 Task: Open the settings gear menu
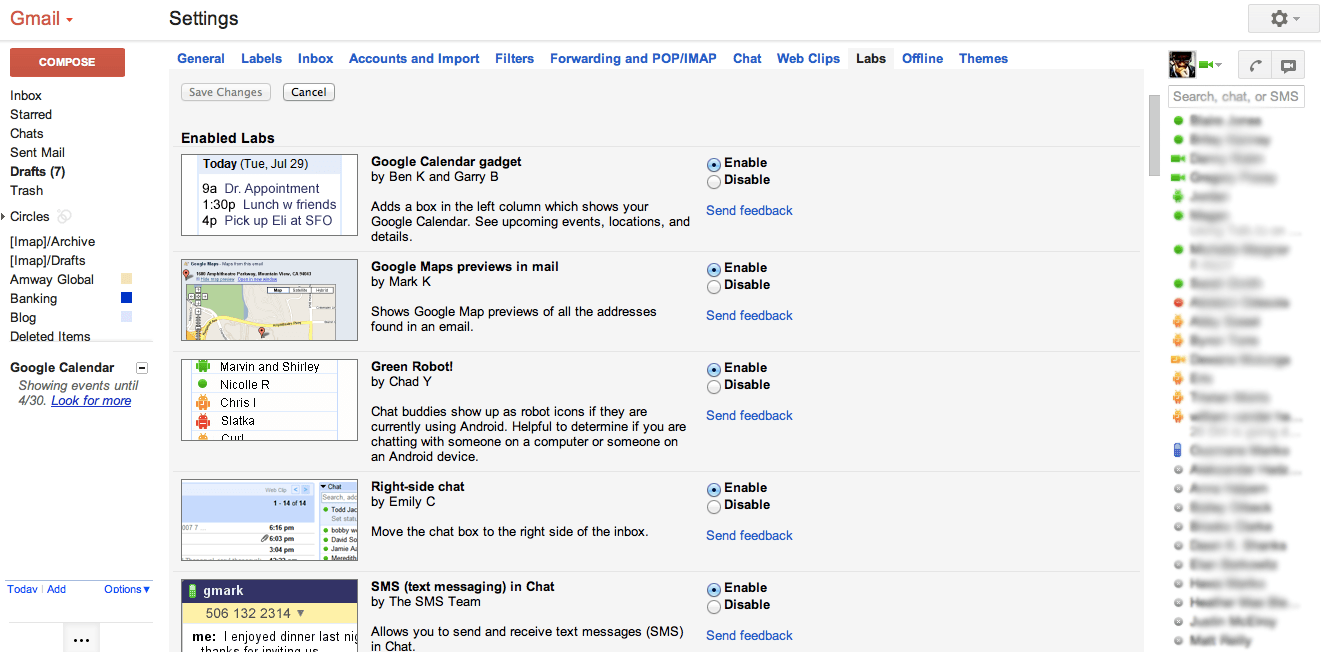pos(1283,19)
